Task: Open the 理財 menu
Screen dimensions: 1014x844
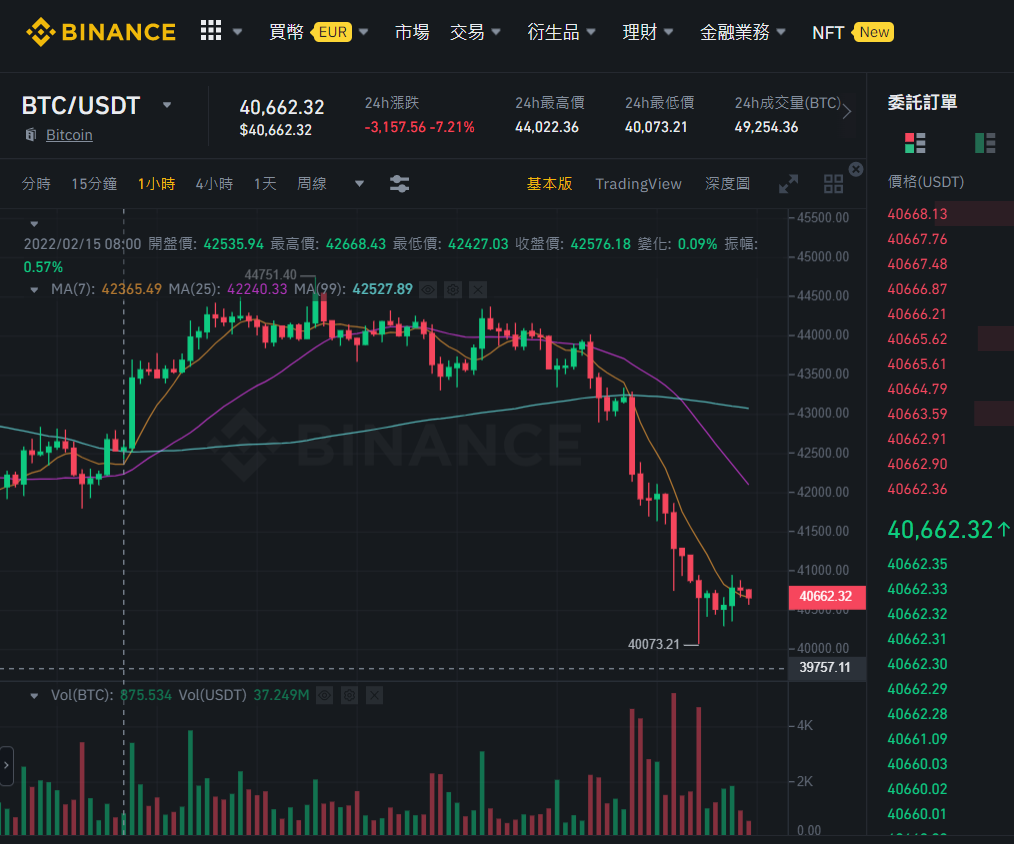Action: 647,32
